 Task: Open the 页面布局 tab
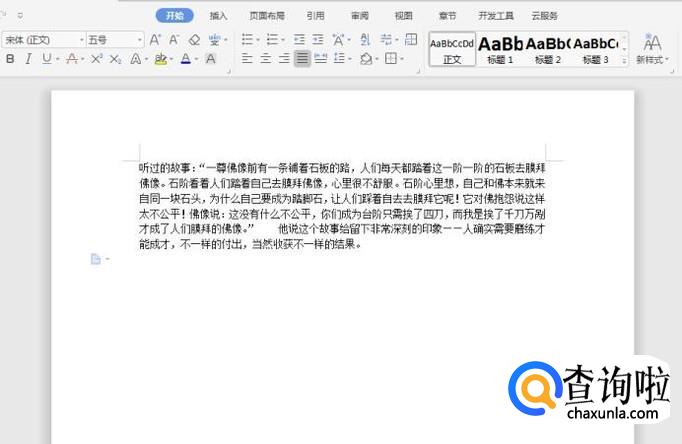[266, 16]
